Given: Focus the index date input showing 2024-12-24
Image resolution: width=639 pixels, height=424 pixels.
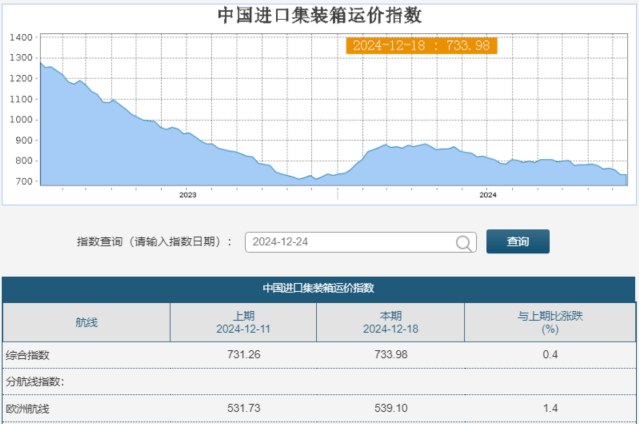Looking at the screenshot, I should pos(350,242).
